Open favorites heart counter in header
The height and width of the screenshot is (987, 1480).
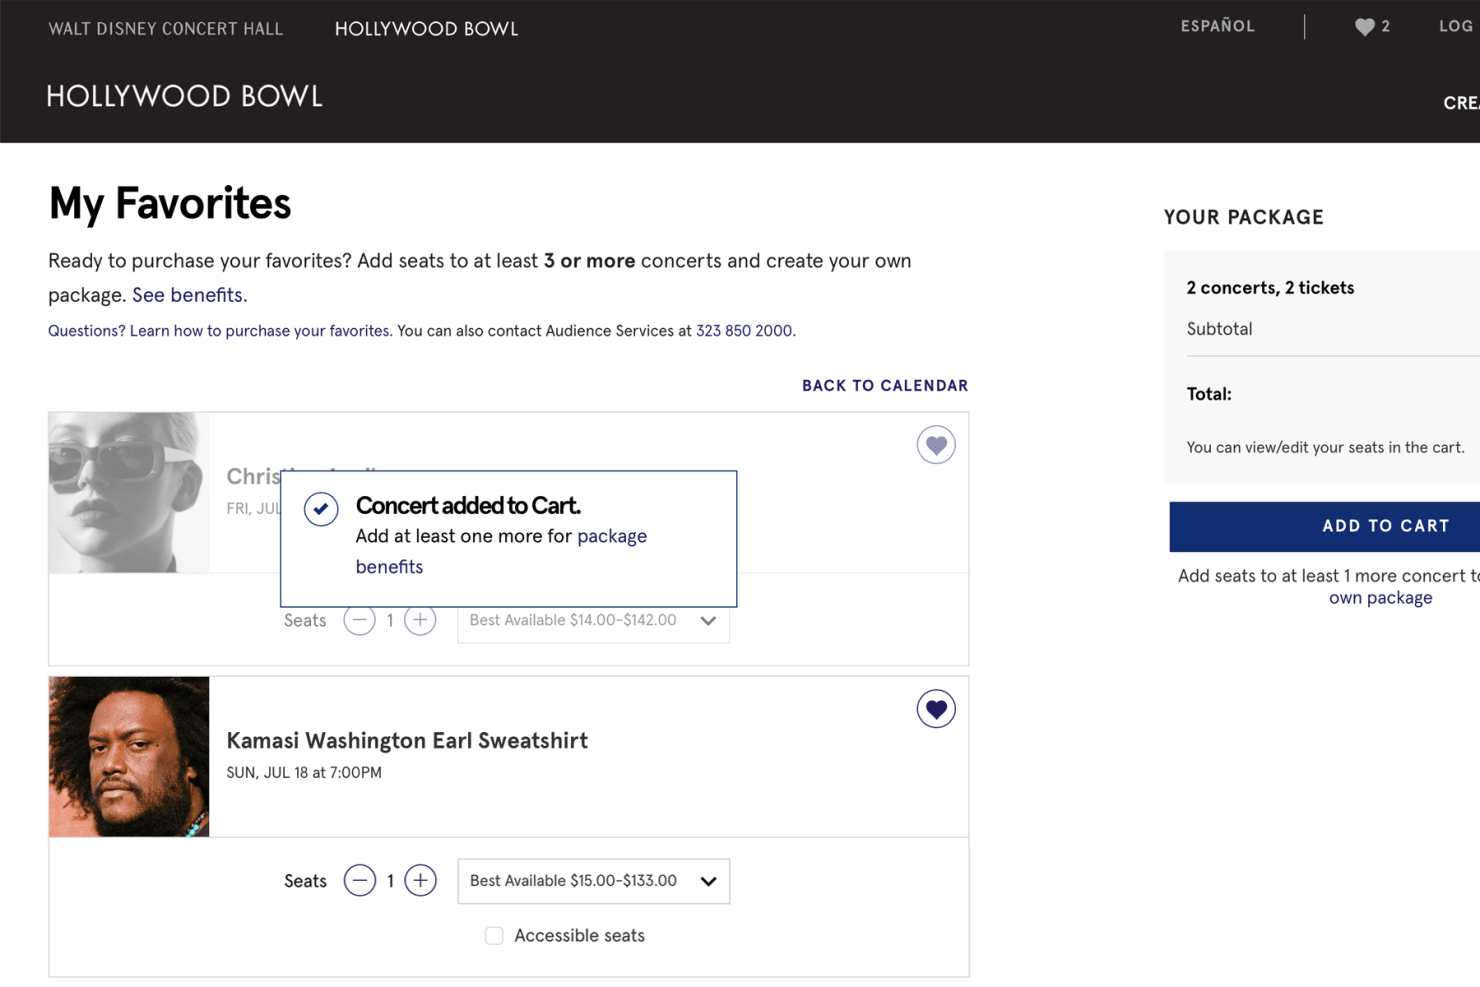pos(1372,27)
